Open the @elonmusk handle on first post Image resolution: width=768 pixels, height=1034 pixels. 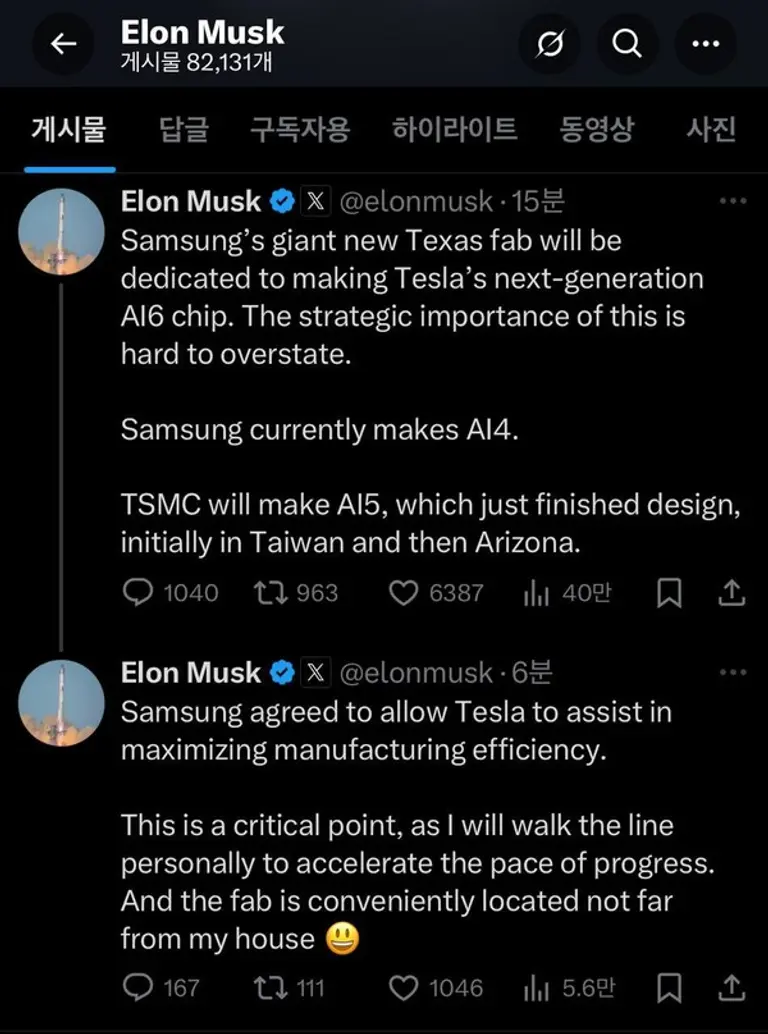(416, 201)
